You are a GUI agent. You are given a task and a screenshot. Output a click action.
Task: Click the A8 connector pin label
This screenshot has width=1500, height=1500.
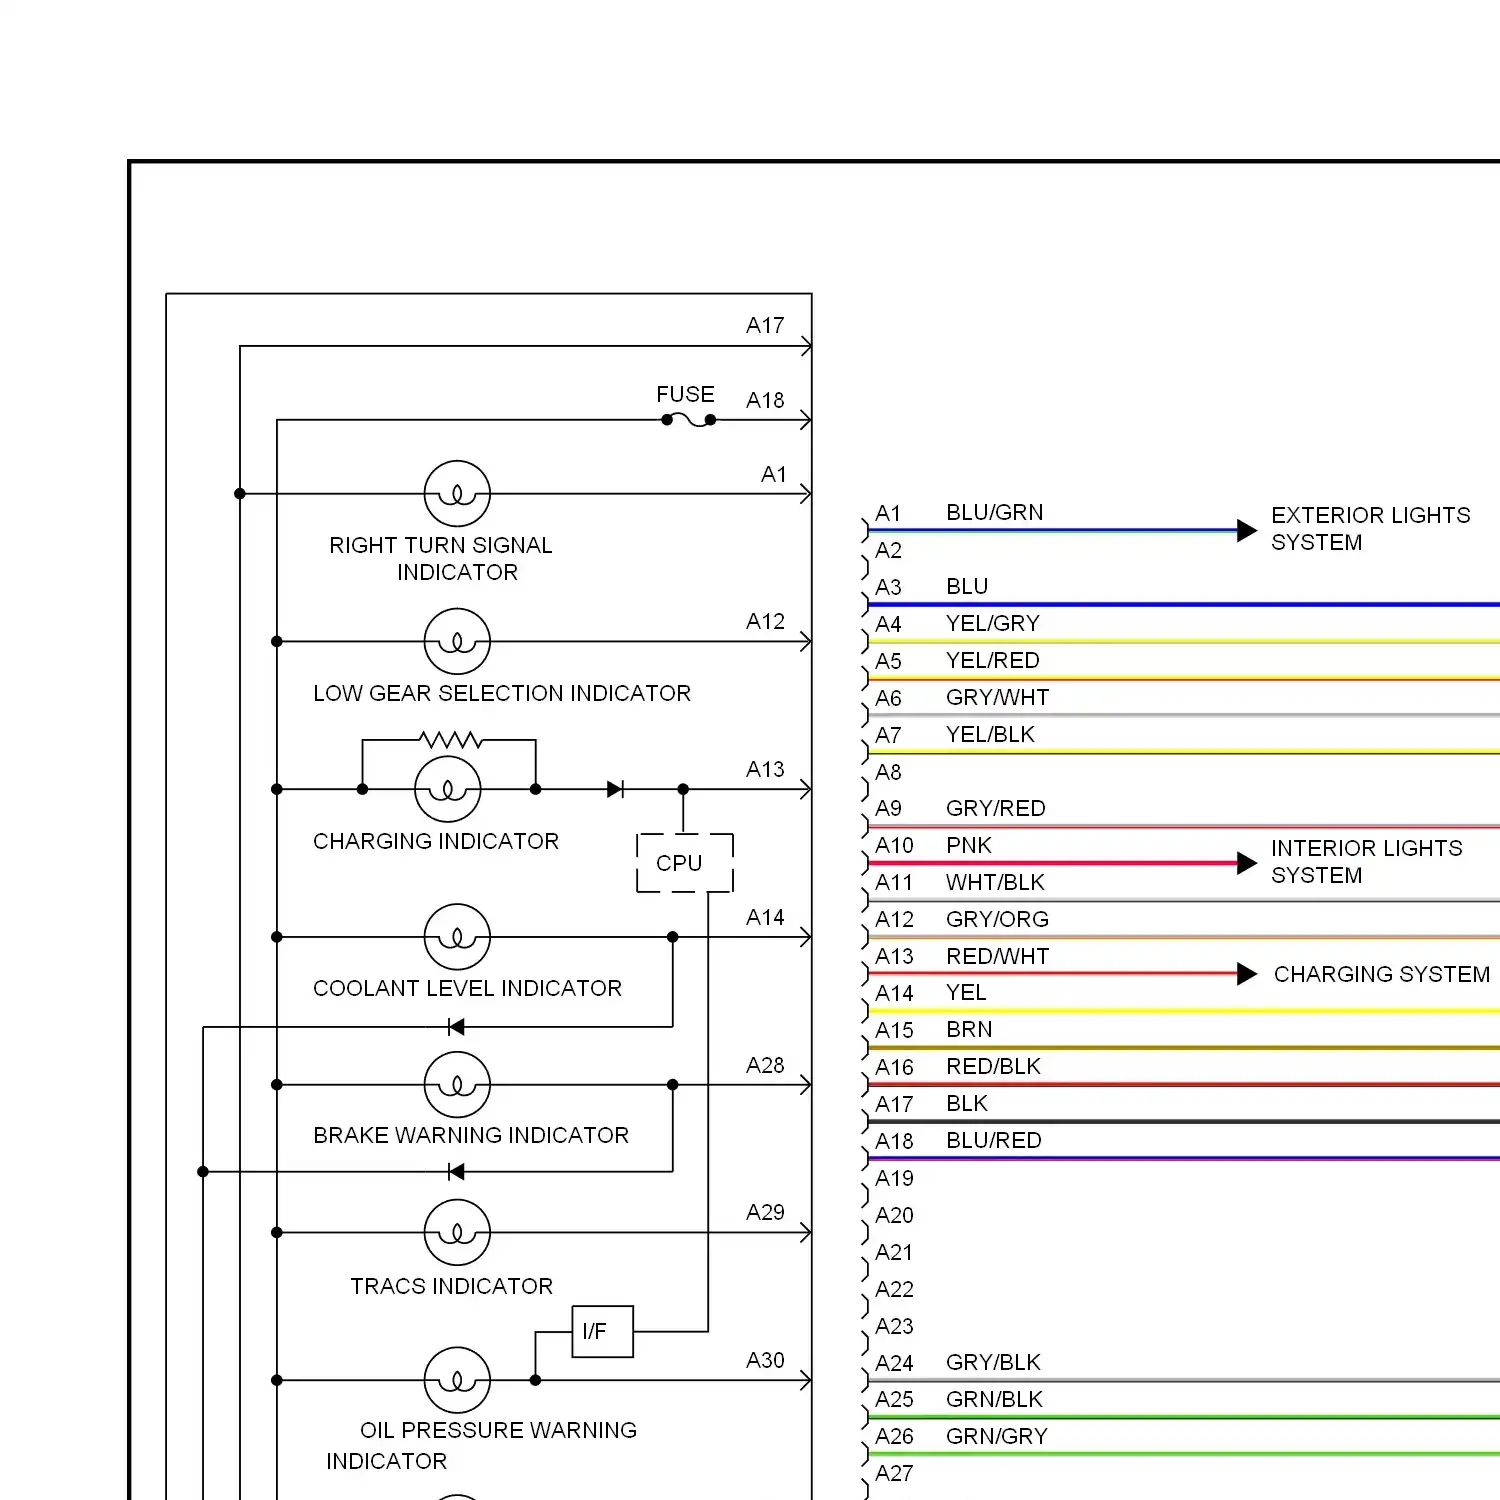coord(888,773)
